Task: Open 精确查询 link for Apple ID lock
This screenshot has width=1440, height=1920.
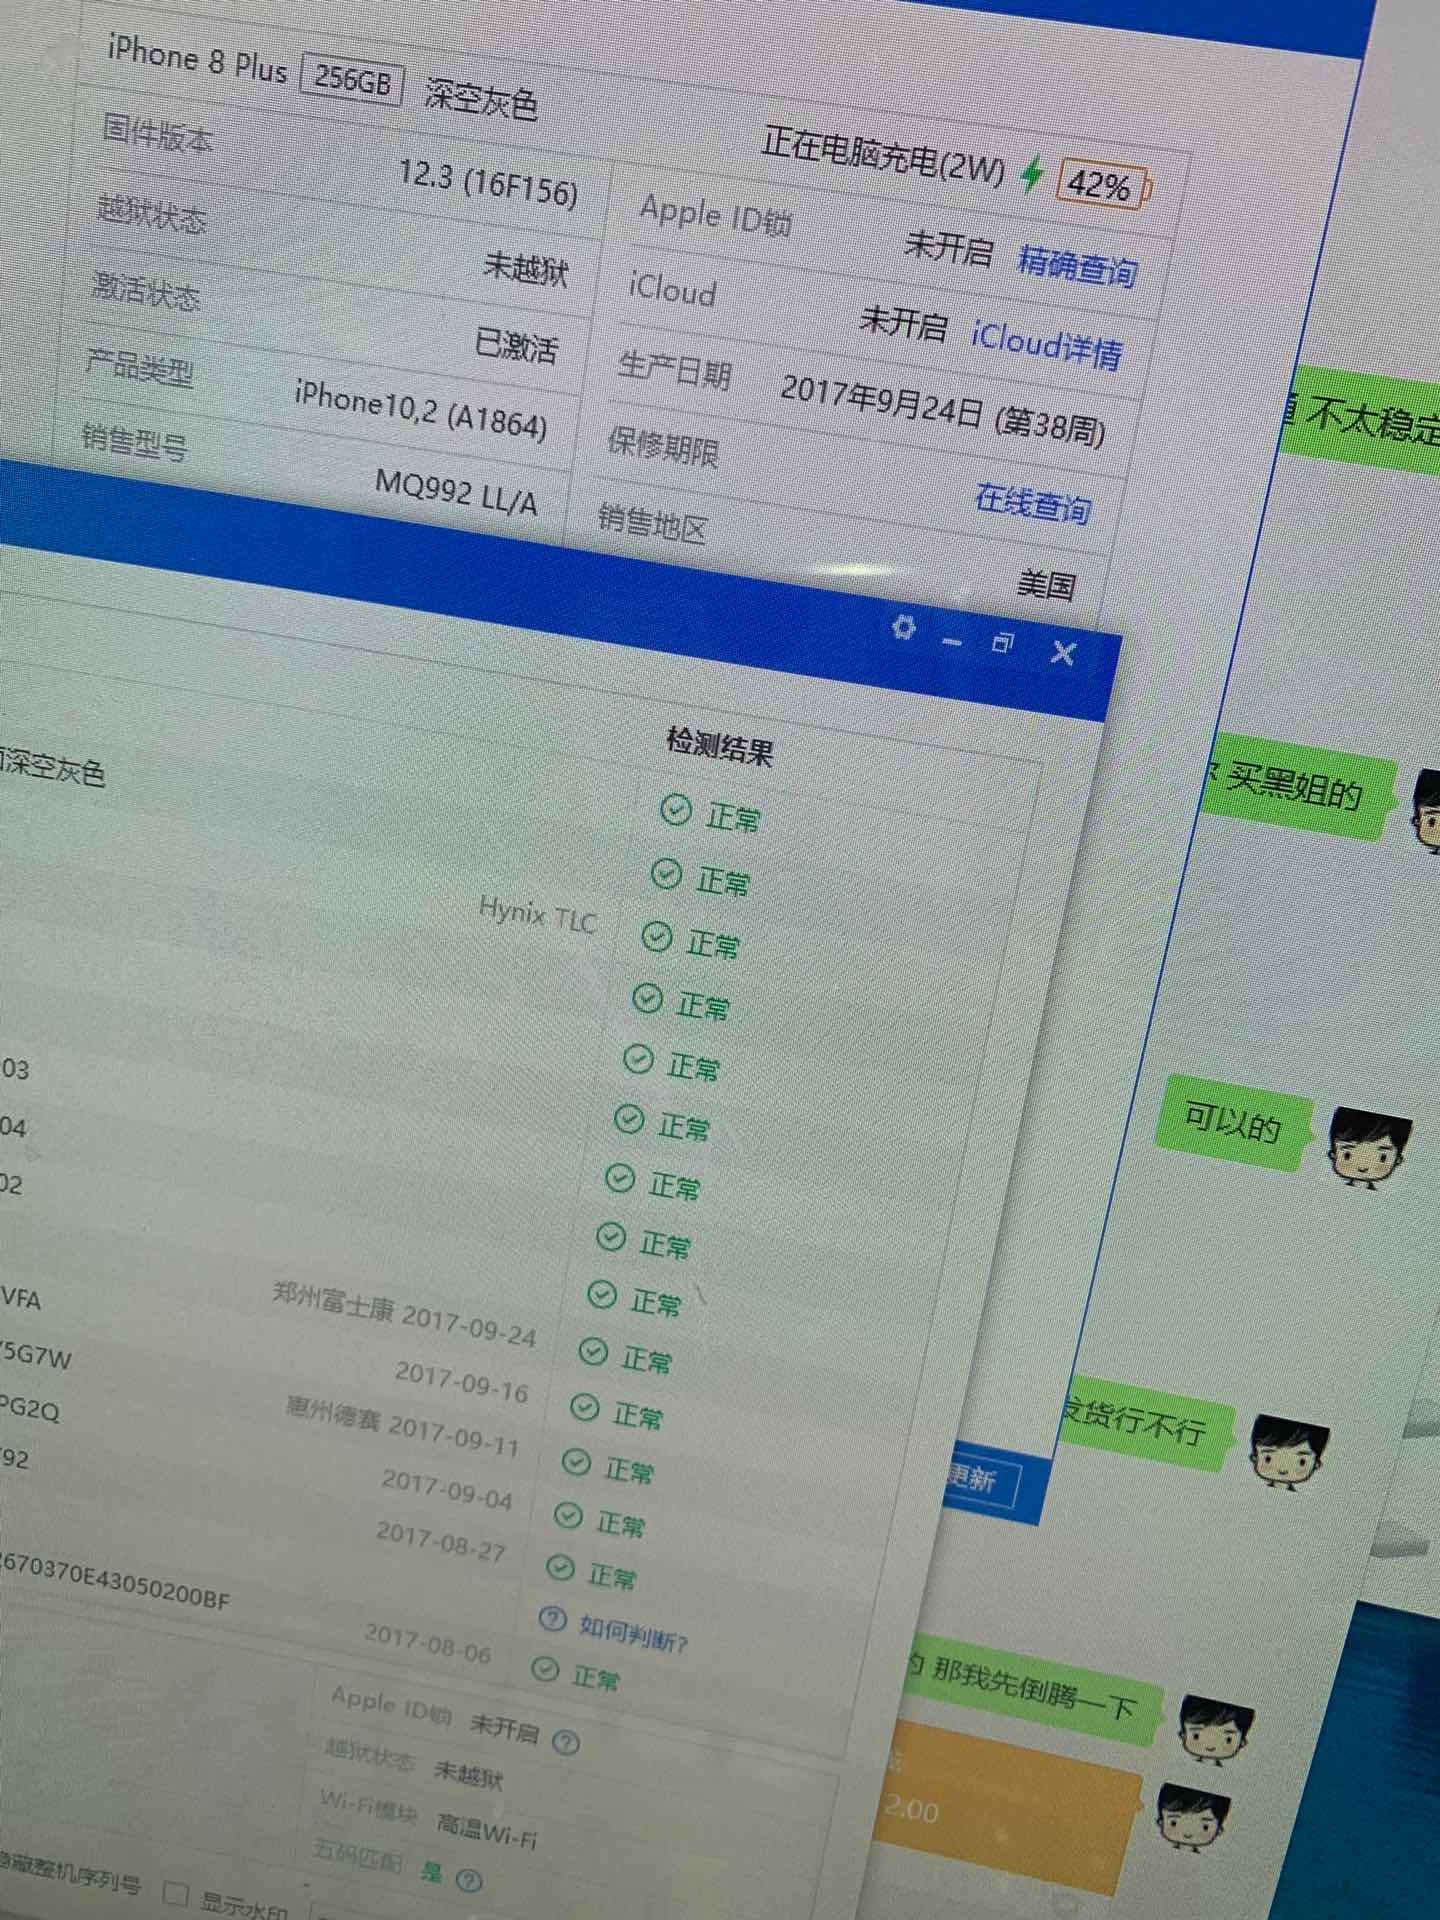Action: (x=1077, y=266)
